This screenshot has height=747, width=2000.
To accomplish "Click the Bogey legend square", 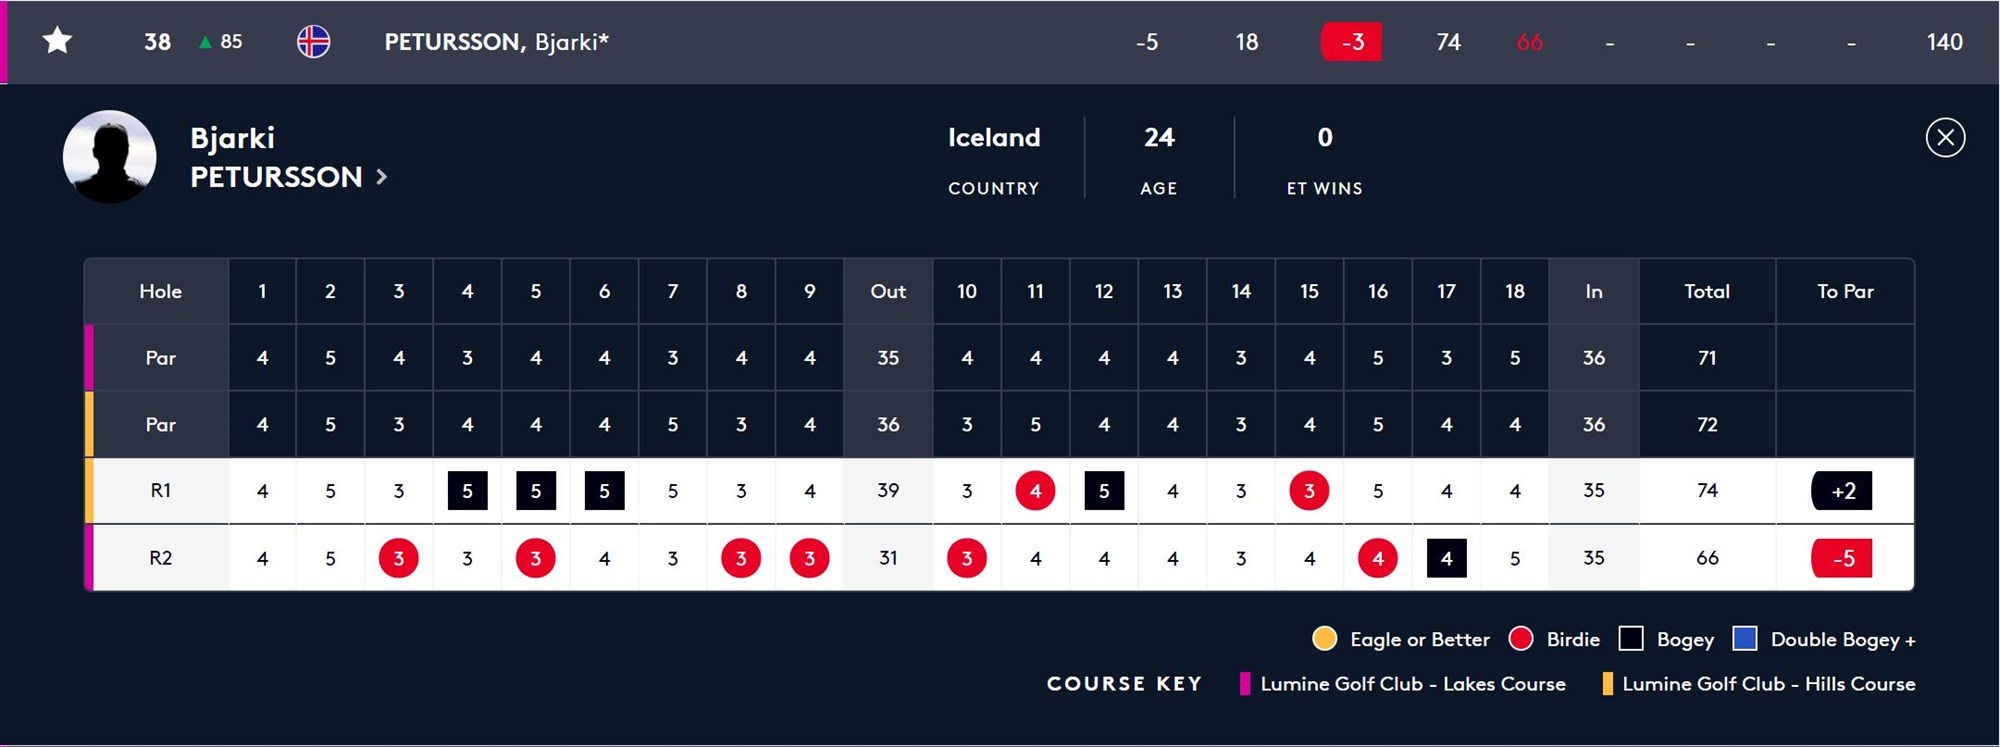I will tap(1631, 639).
